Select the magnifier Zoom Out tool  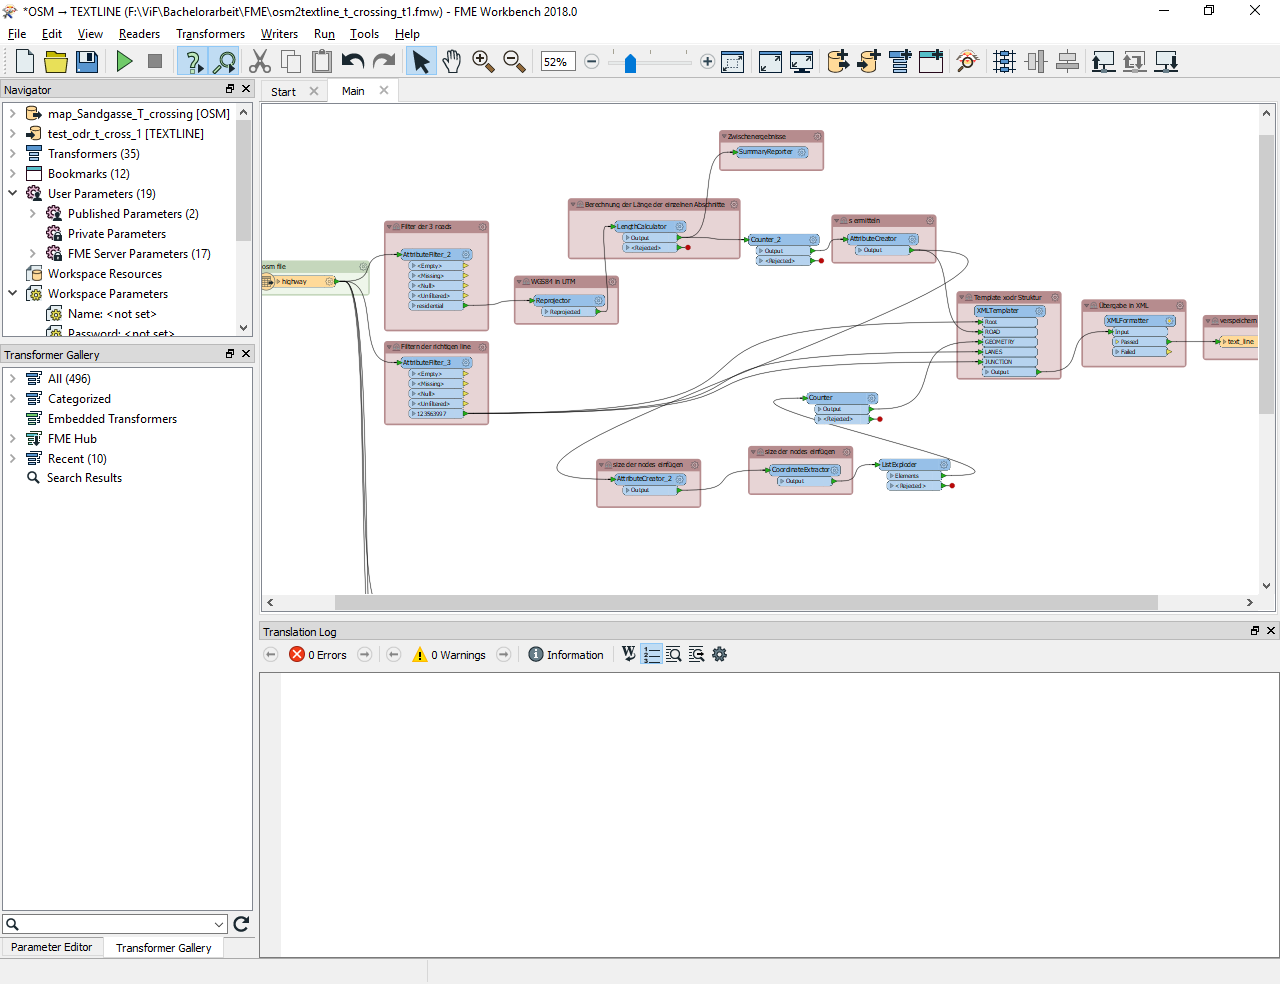coord(514,62)
